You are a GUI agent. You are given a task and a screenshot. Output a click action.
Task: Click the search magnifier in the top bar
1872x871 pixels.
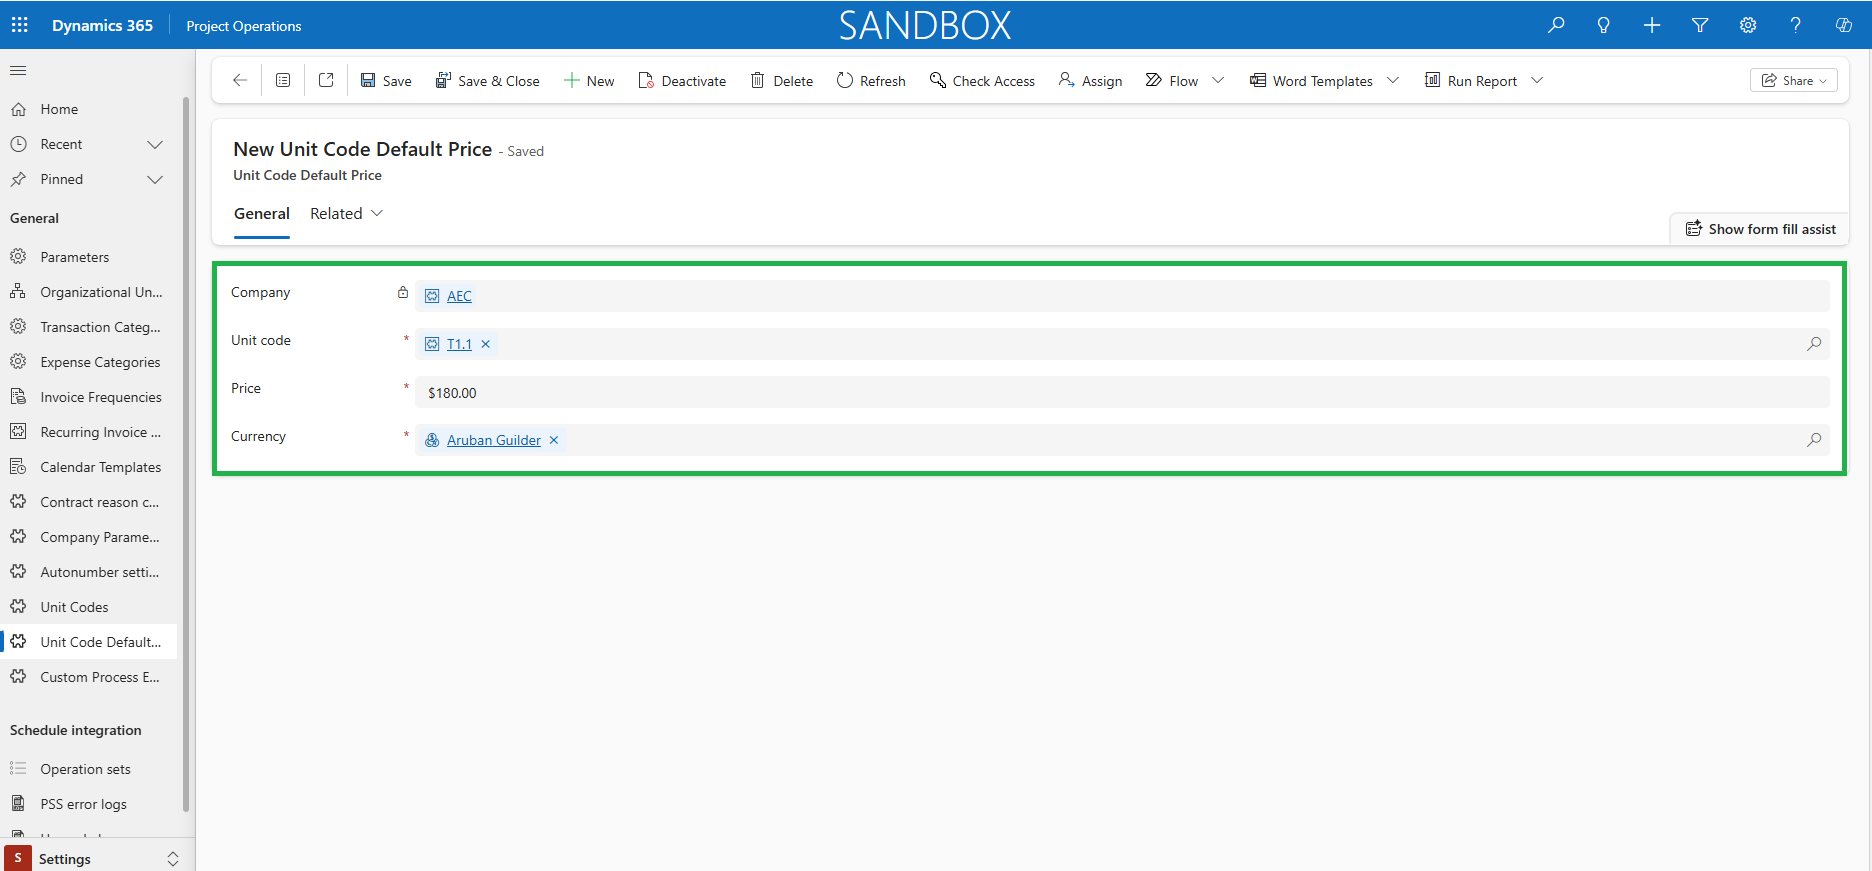(1556, 25)
